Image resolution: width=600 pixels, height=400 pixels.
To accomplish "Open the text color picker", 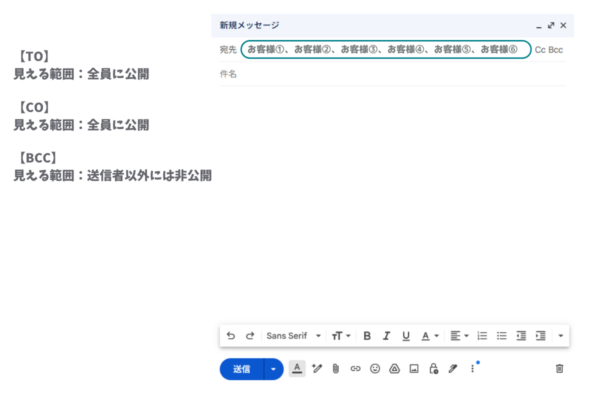I will point(430,336).
